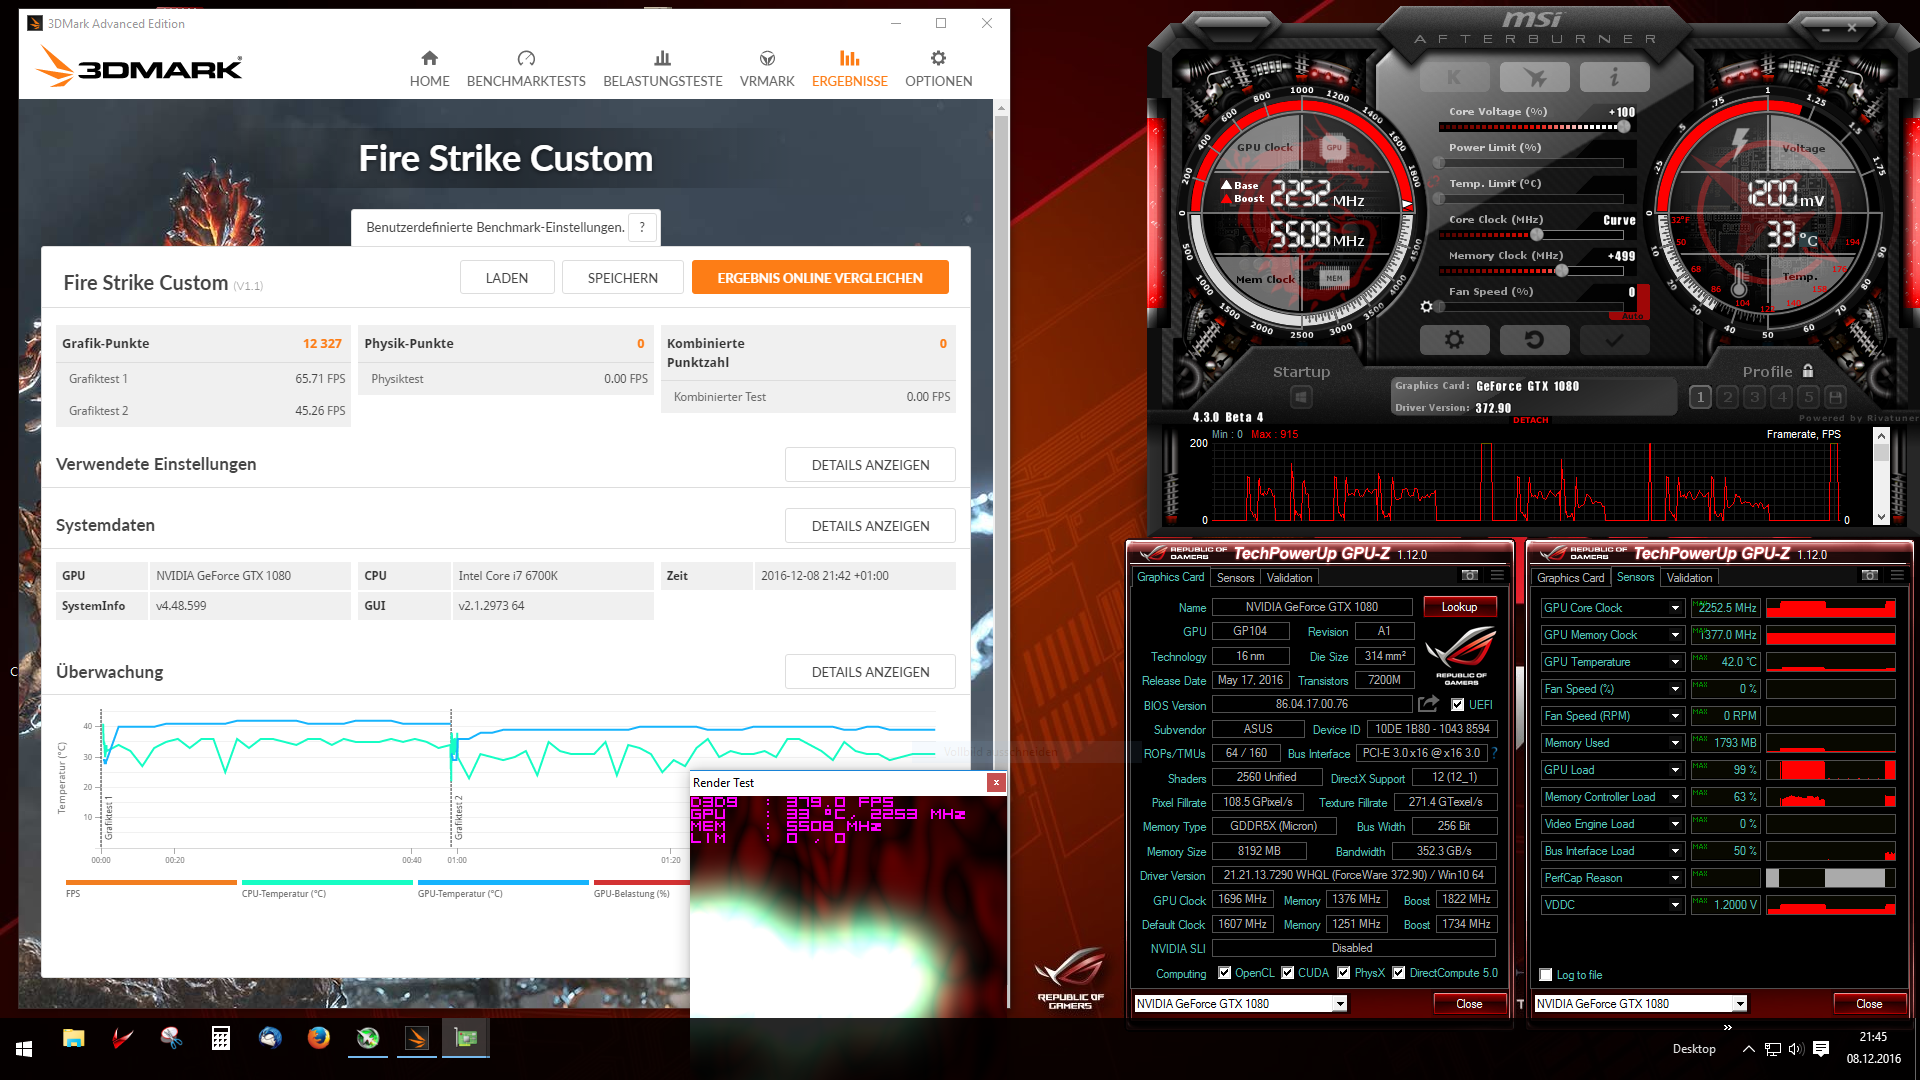
Task: Open VRMARK tab in 3DMark
Action: [767, 69]
